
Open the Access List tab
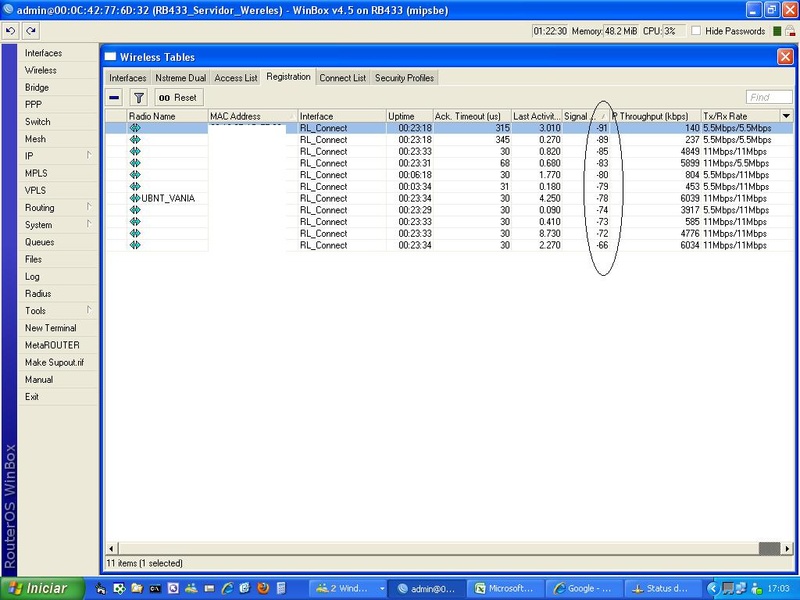tap(236, 78)
